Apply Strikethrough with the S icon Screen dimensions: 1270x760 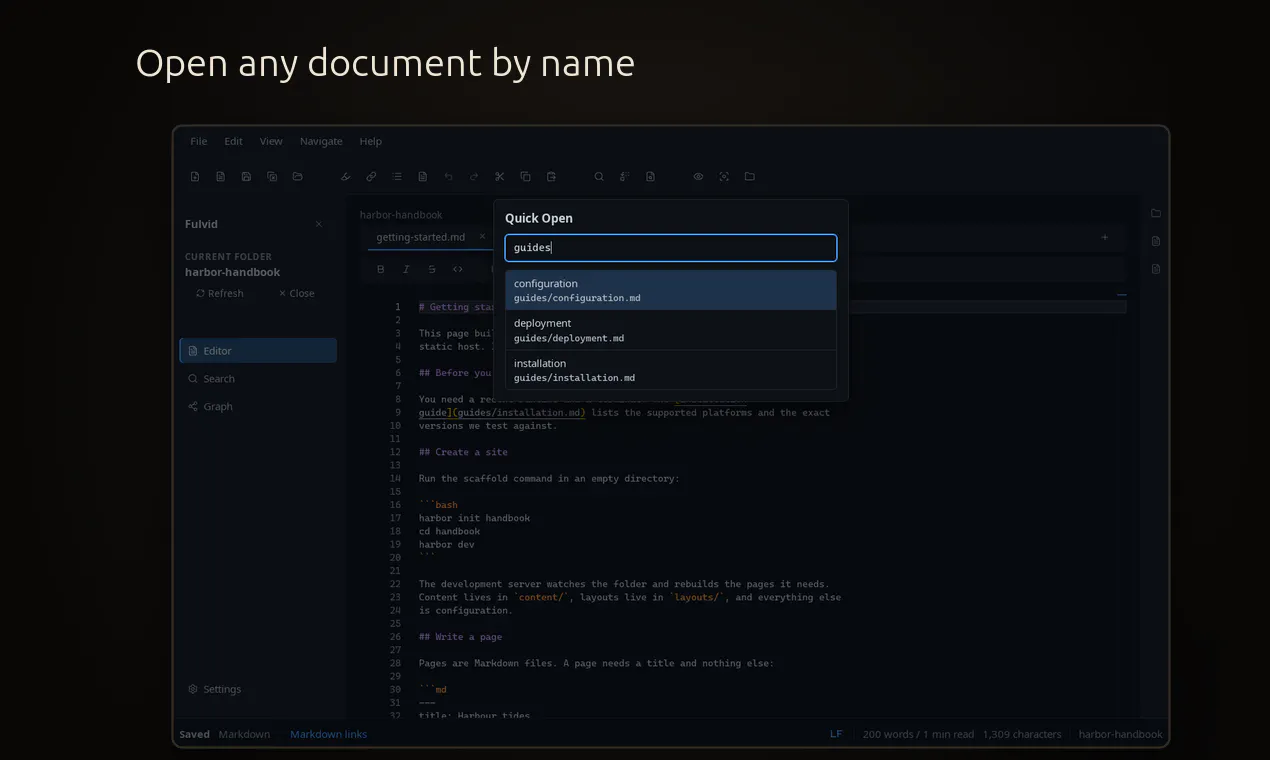pyautogui.click(x=432, y=269)
